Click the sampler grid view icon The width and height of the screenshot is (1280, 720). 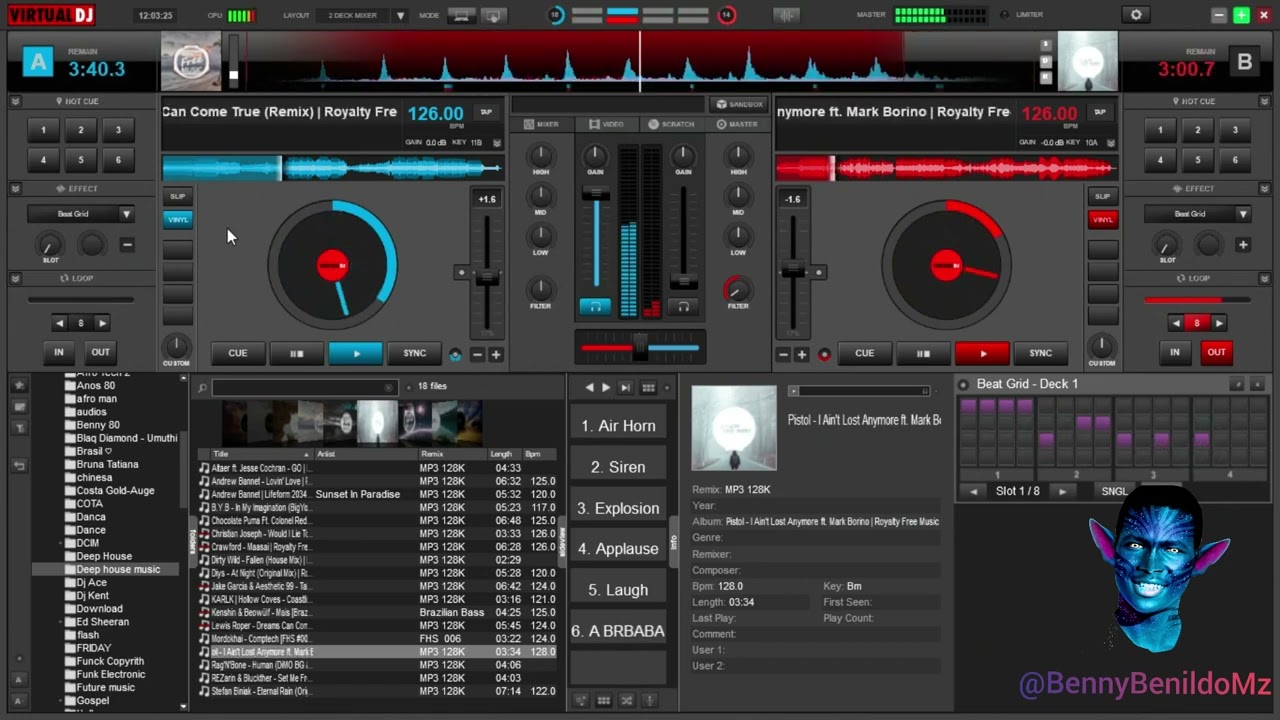click(x=648, y=387)
